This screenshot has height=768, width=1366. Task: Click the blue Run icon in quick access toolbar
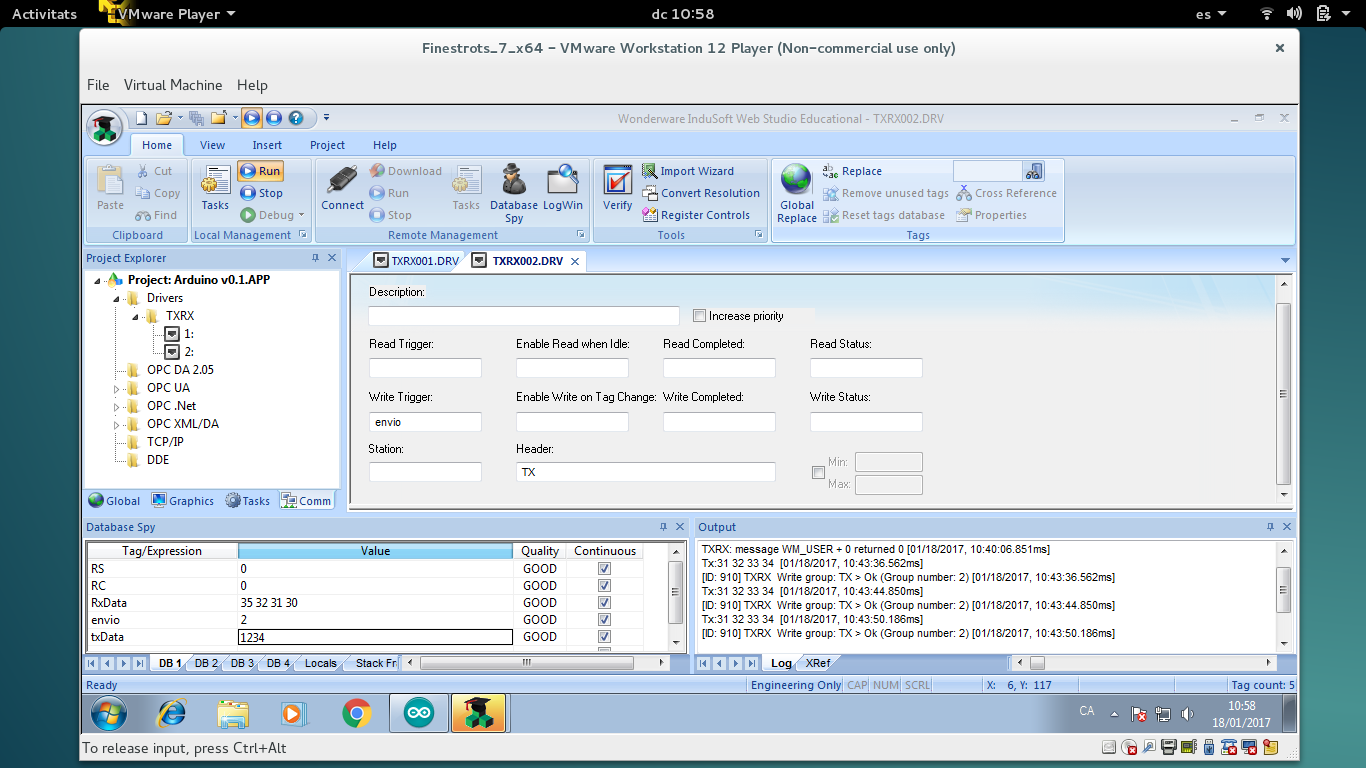click(251, 118)
